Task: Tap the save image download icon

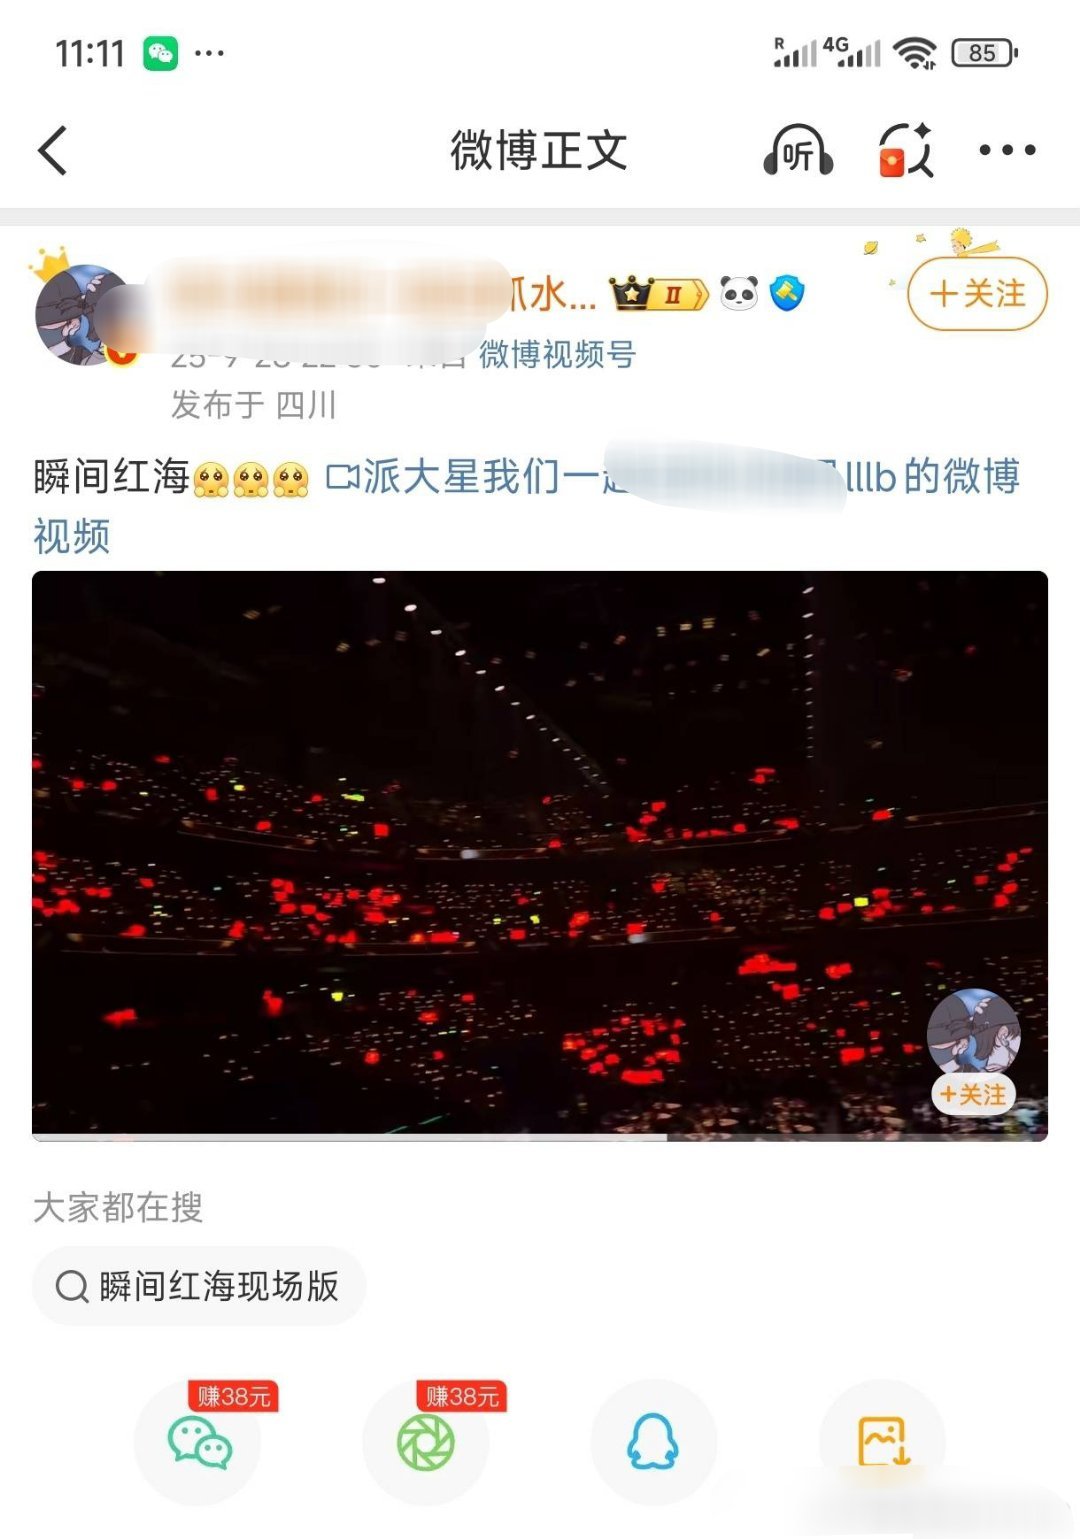Action: 883,1443
